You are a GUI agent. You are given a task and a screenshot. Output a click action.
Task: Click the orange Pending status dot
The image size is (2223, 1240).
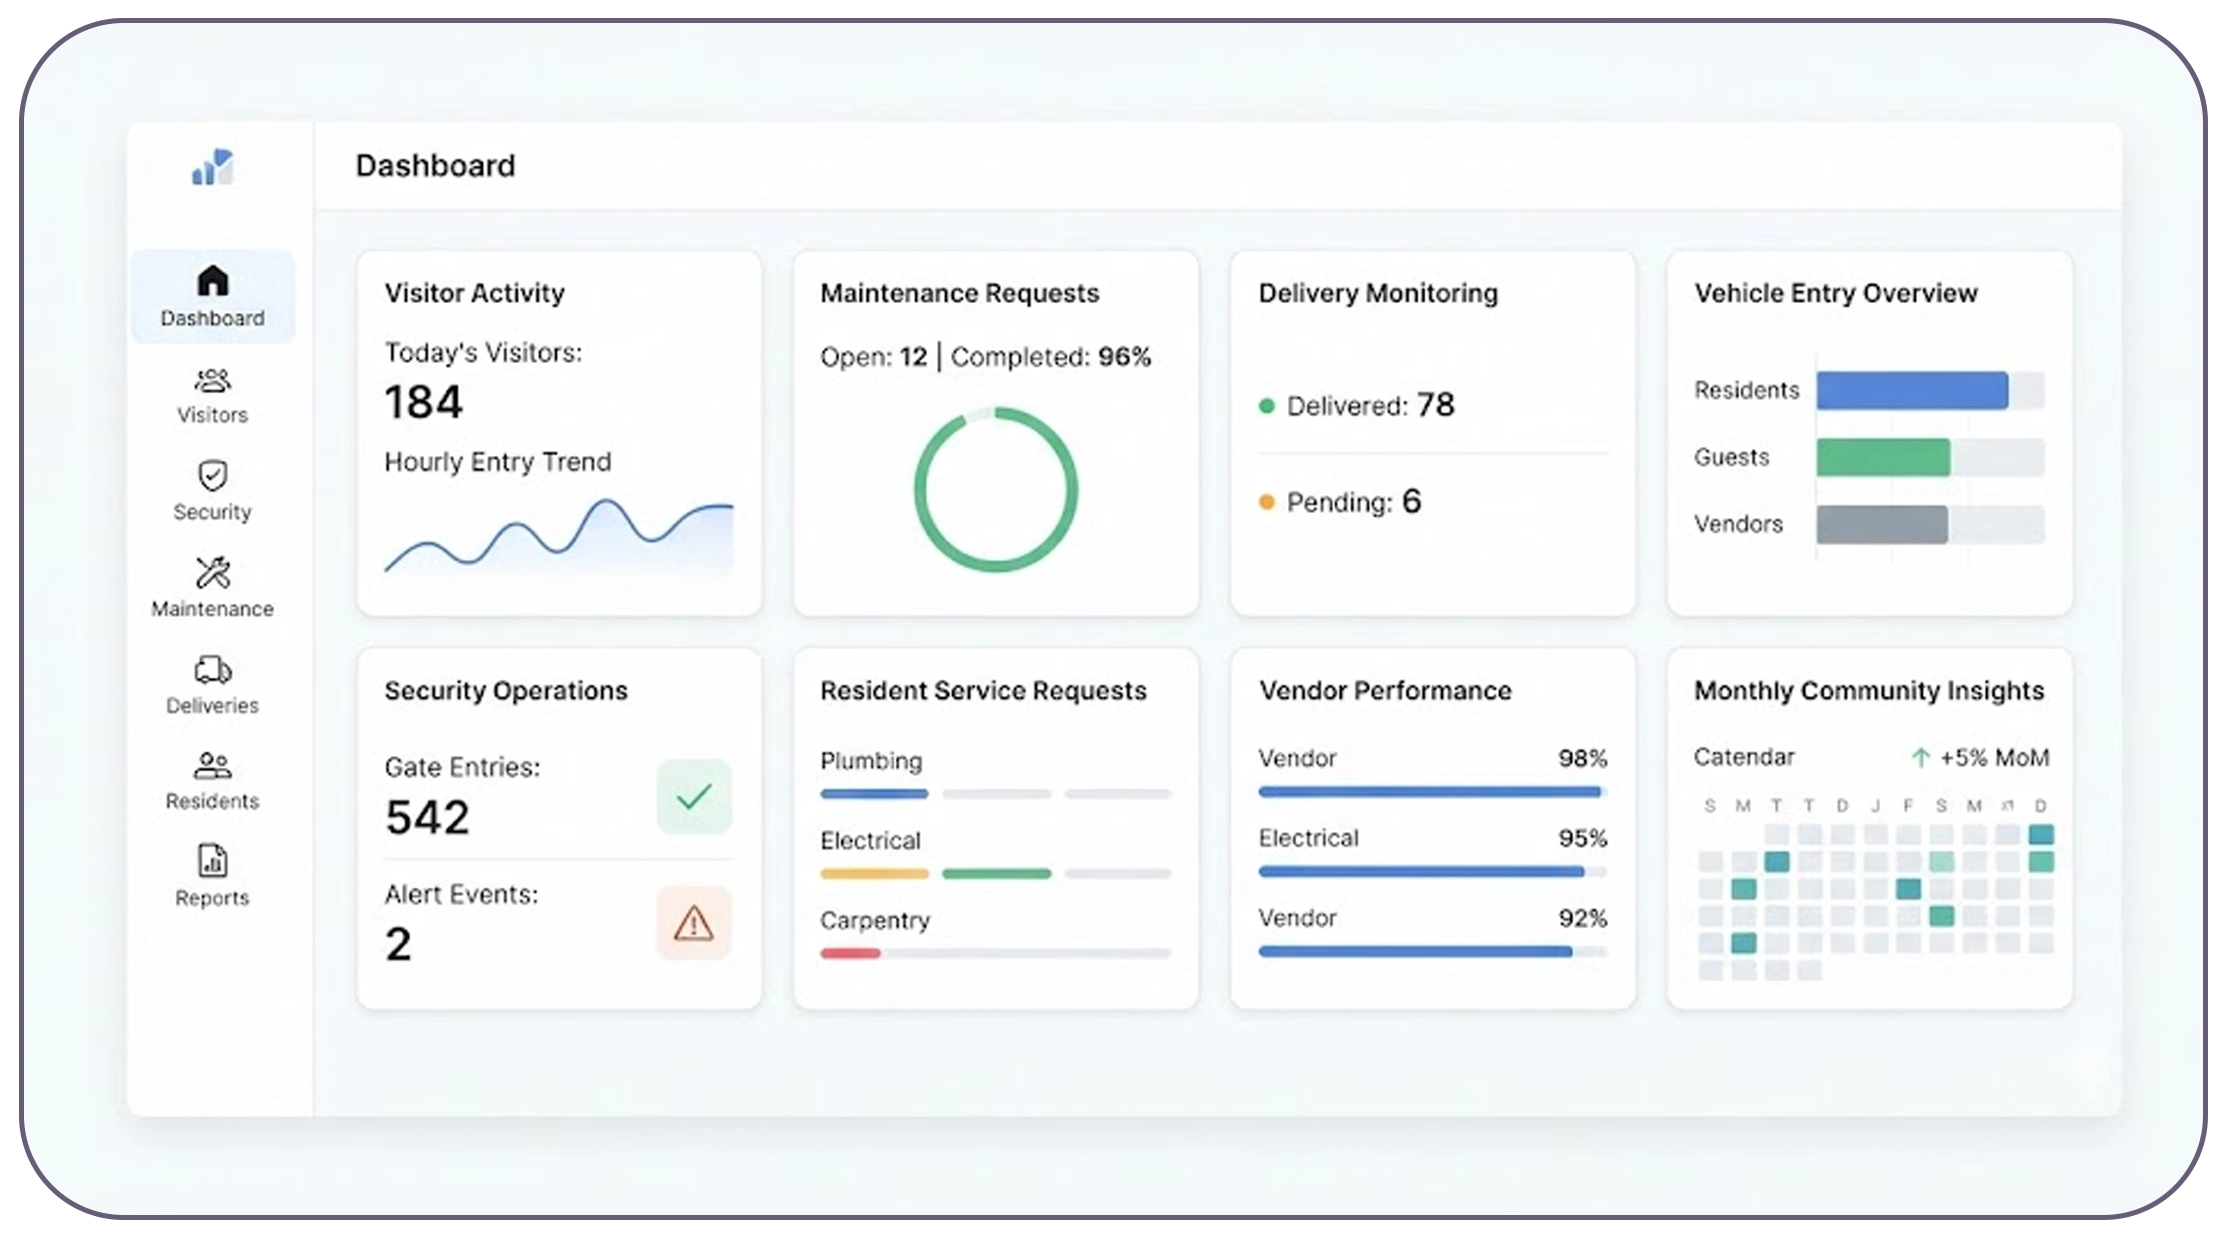(1266, 502)
